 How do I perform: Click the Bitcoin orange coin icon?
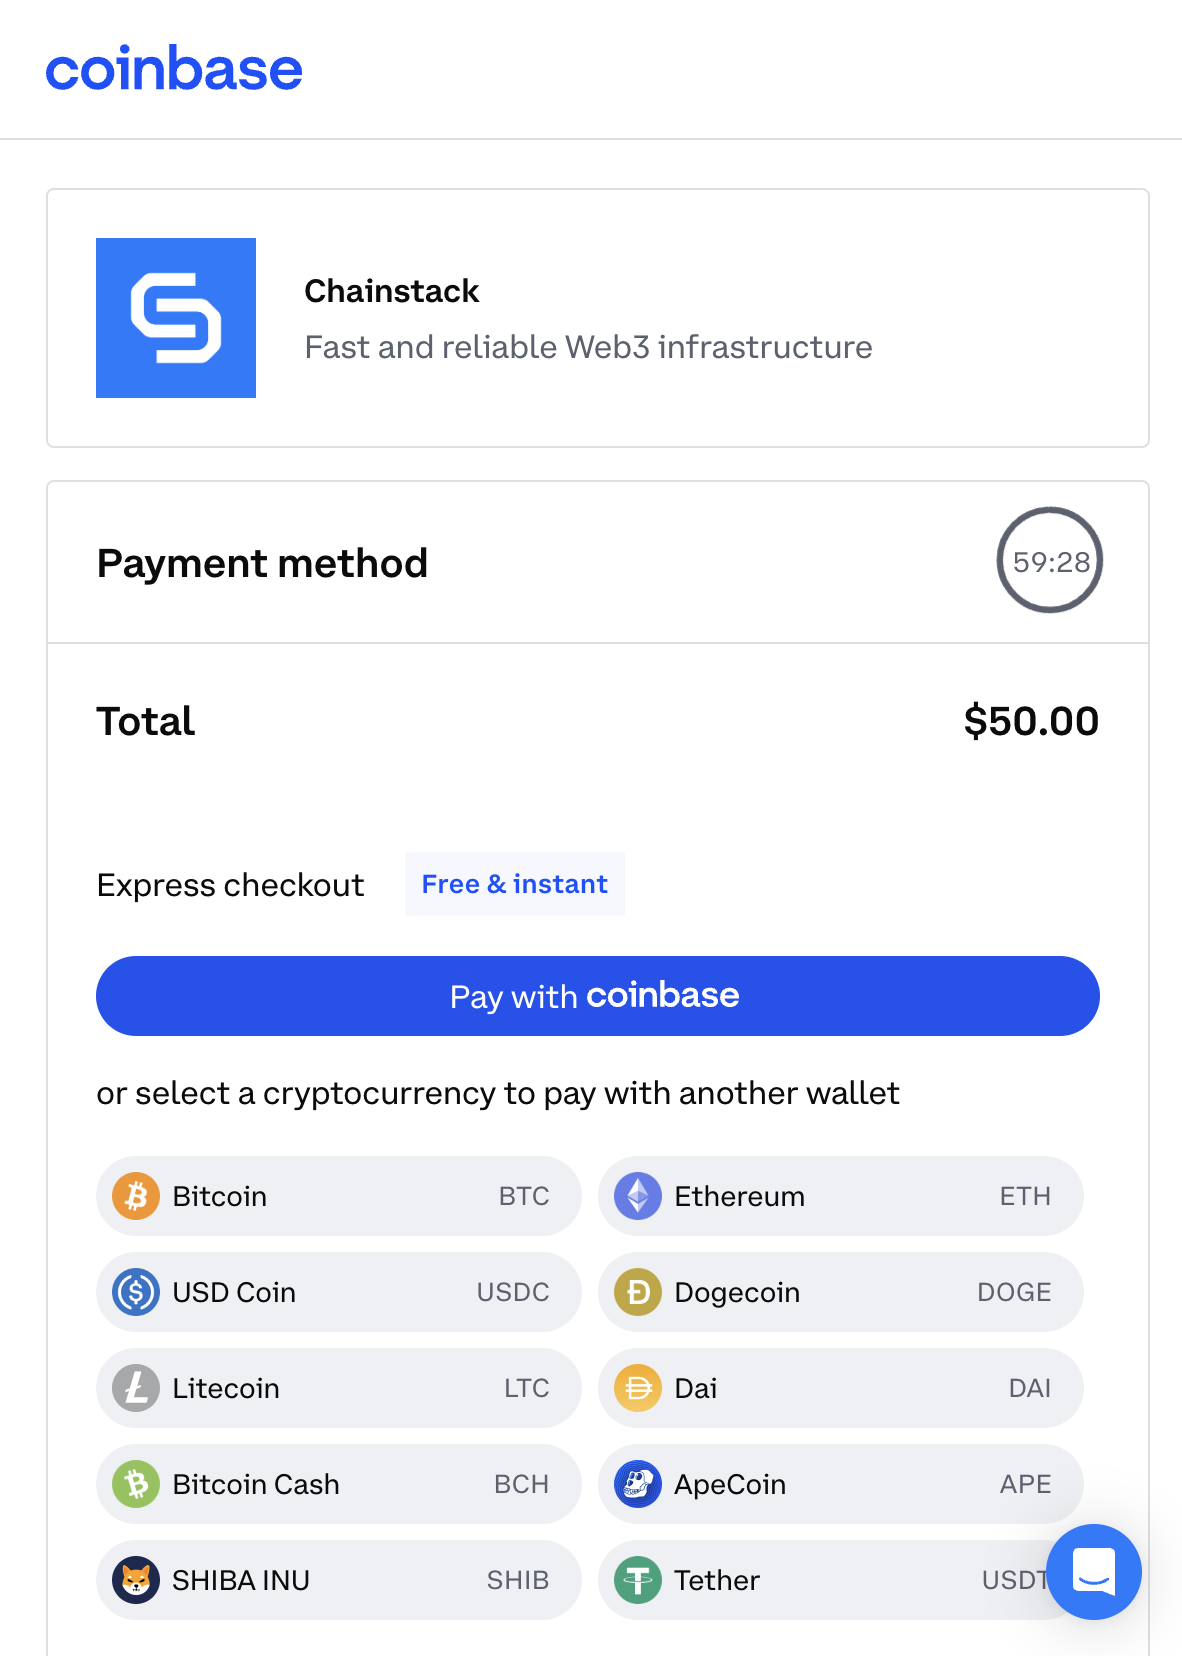(x=136, y=1196)
